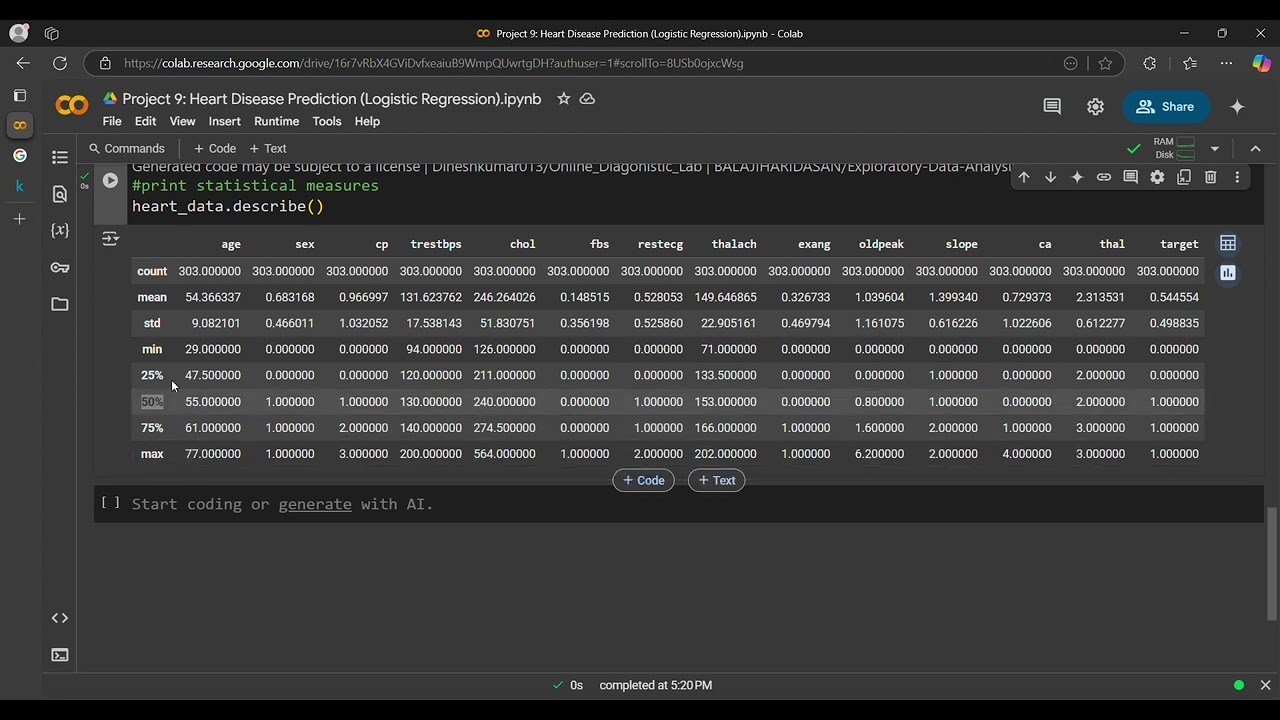1280x720 pixels.
Task: Open the find and replace sidebar panel
Action: click(x=60, y=194)
